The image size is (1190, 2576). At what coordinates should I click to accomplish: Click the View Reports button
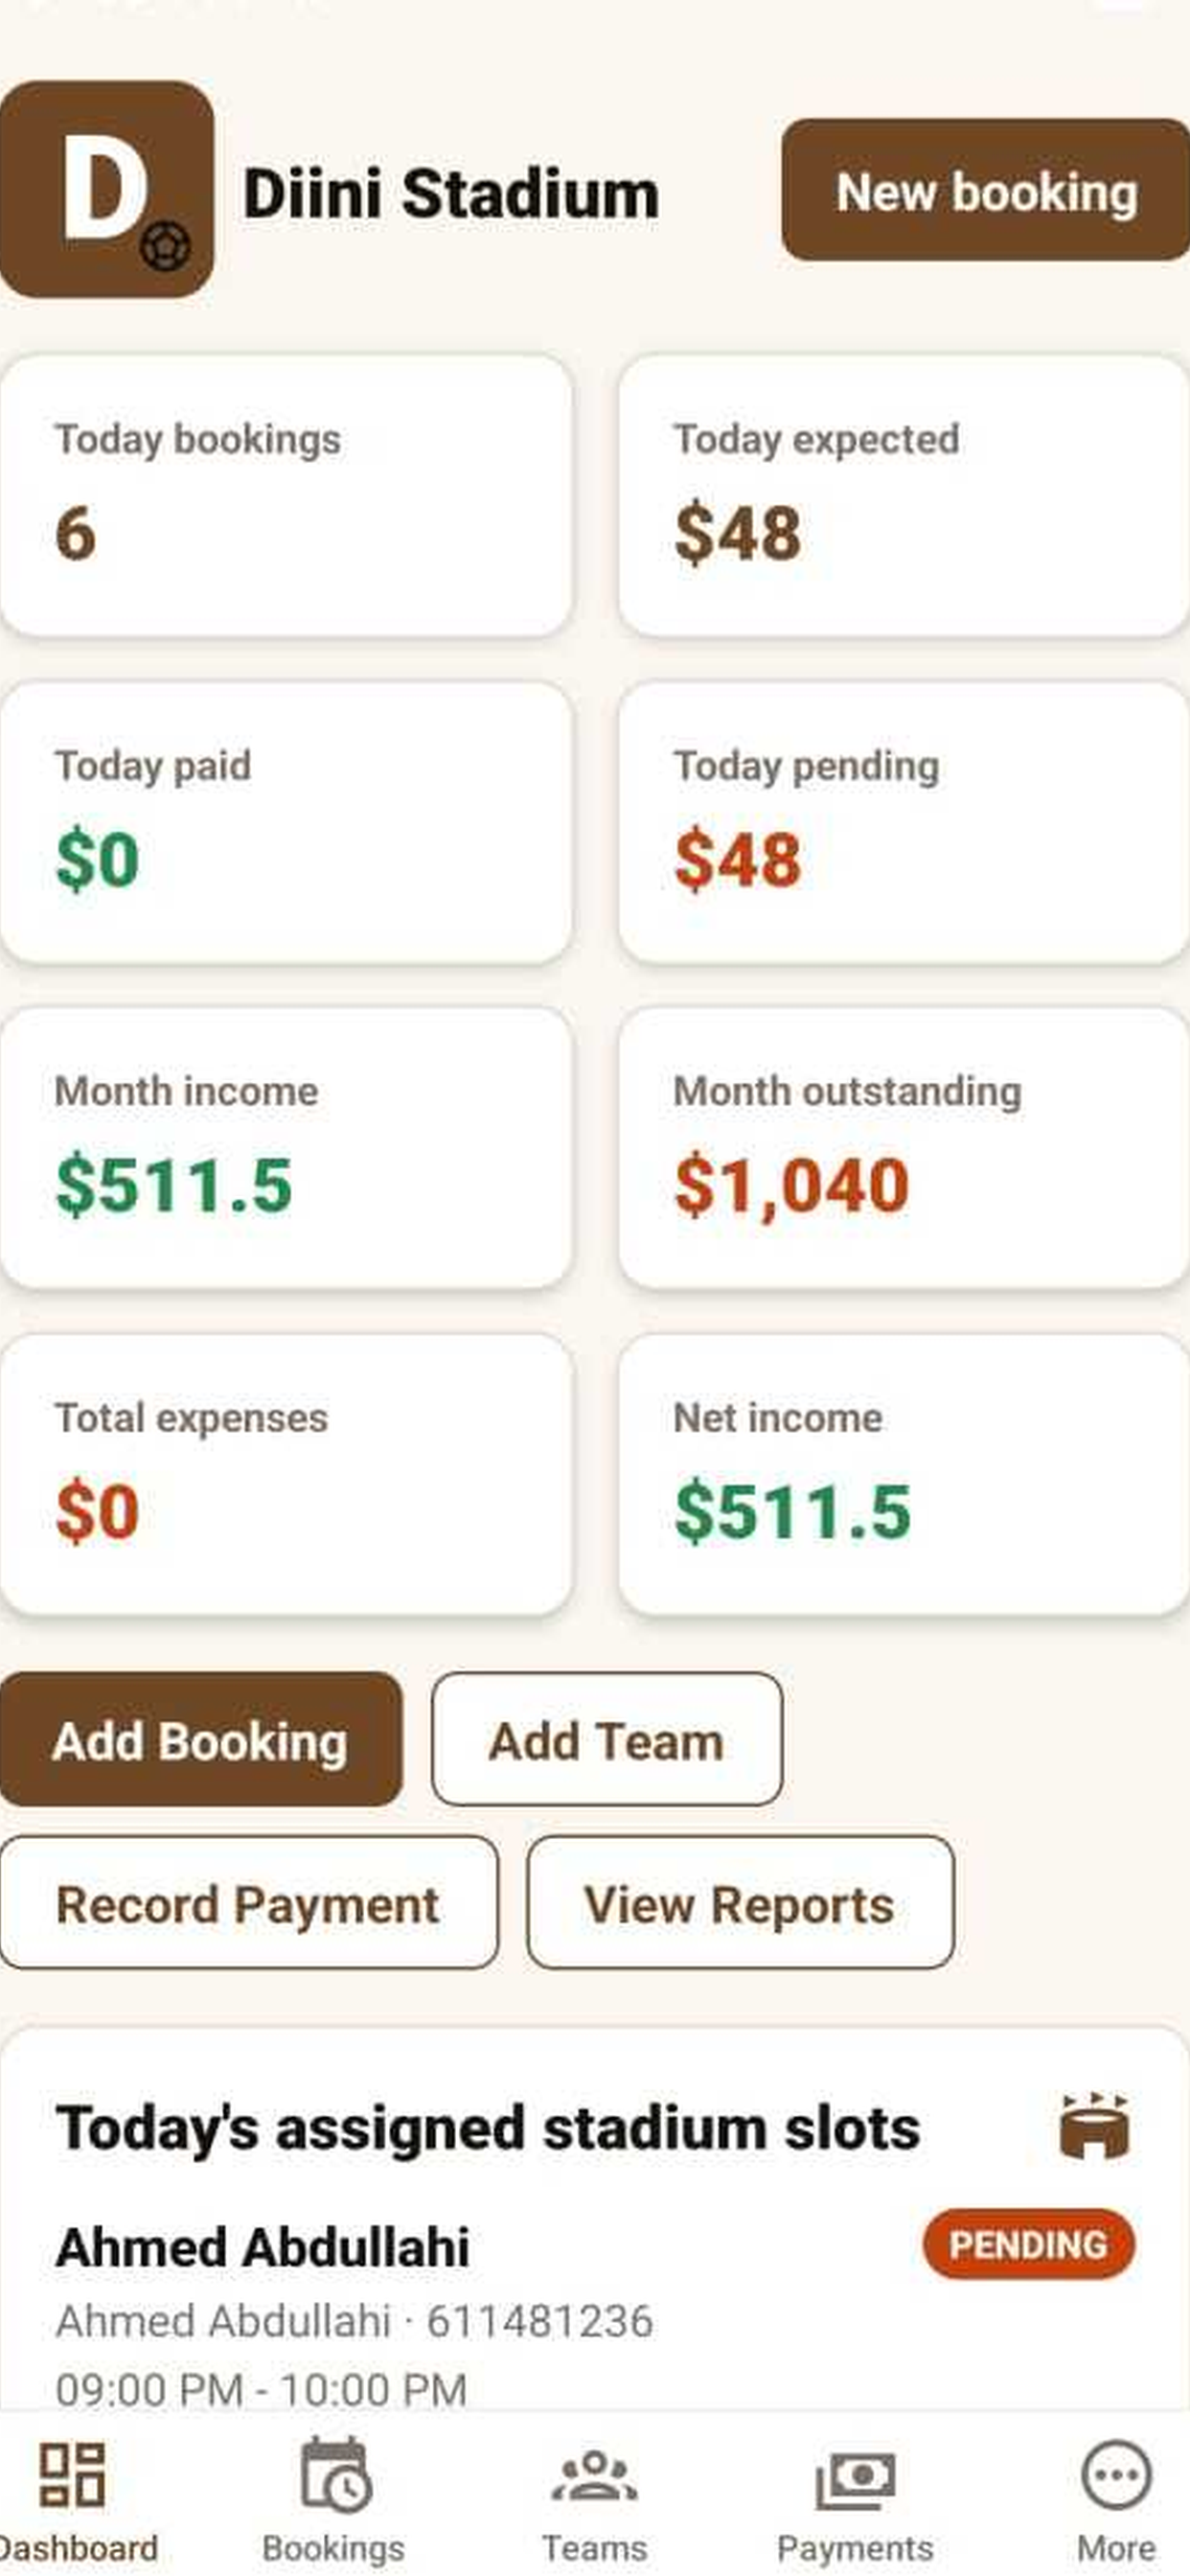[x=740, y=1902]
